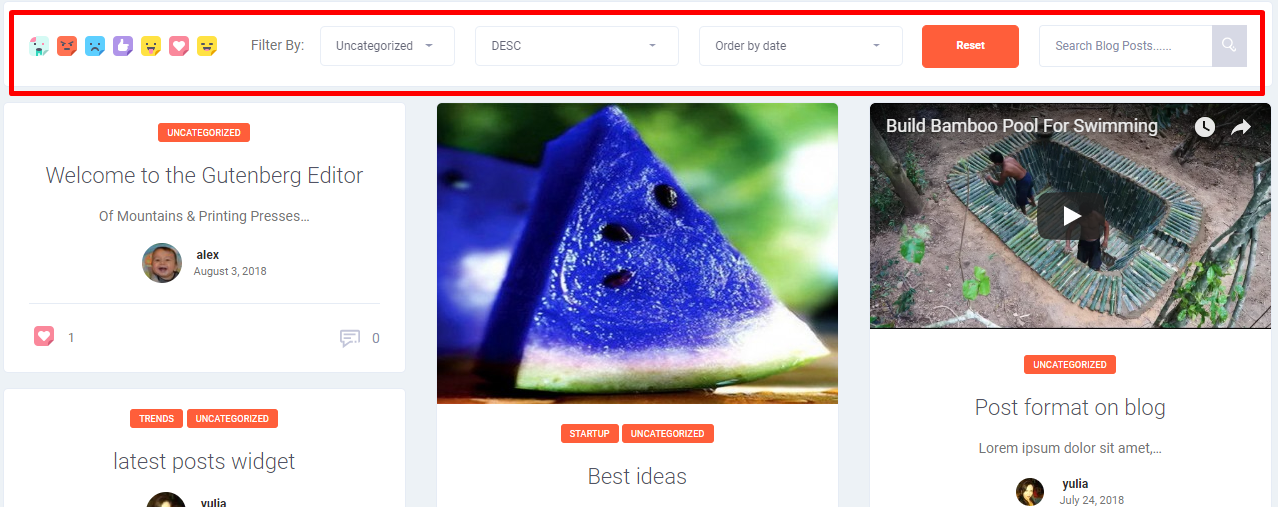Screen dimensions: 1278x507
Task: Select the pink heart reaction filter
Action: click(179, 46)
